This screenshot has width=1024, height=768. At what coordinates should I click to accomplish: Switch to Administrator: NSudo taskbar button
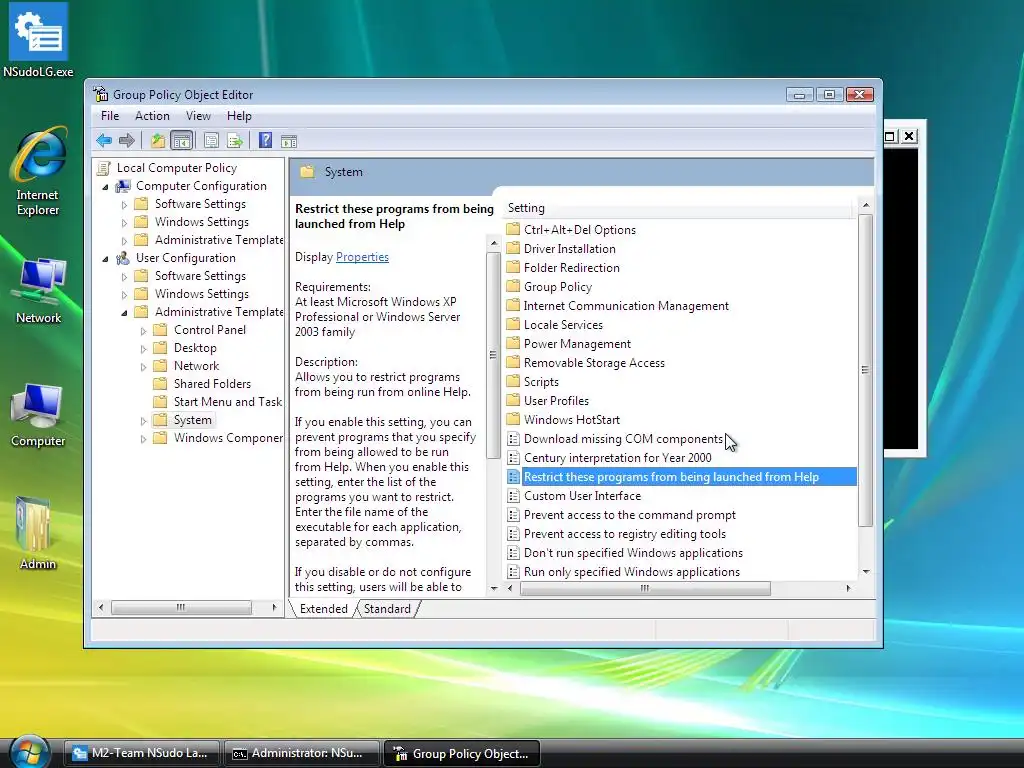(x=302, y=753)
